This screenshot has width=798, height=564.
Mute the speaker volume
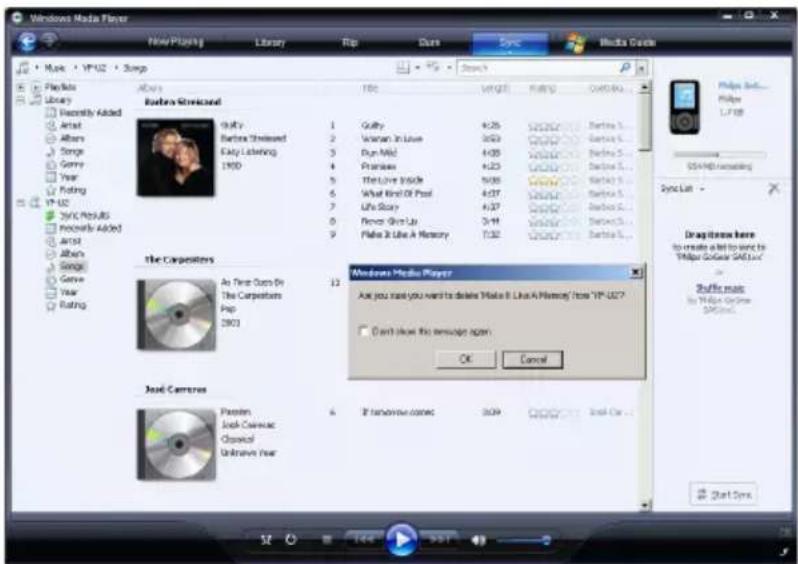(478, 540)
